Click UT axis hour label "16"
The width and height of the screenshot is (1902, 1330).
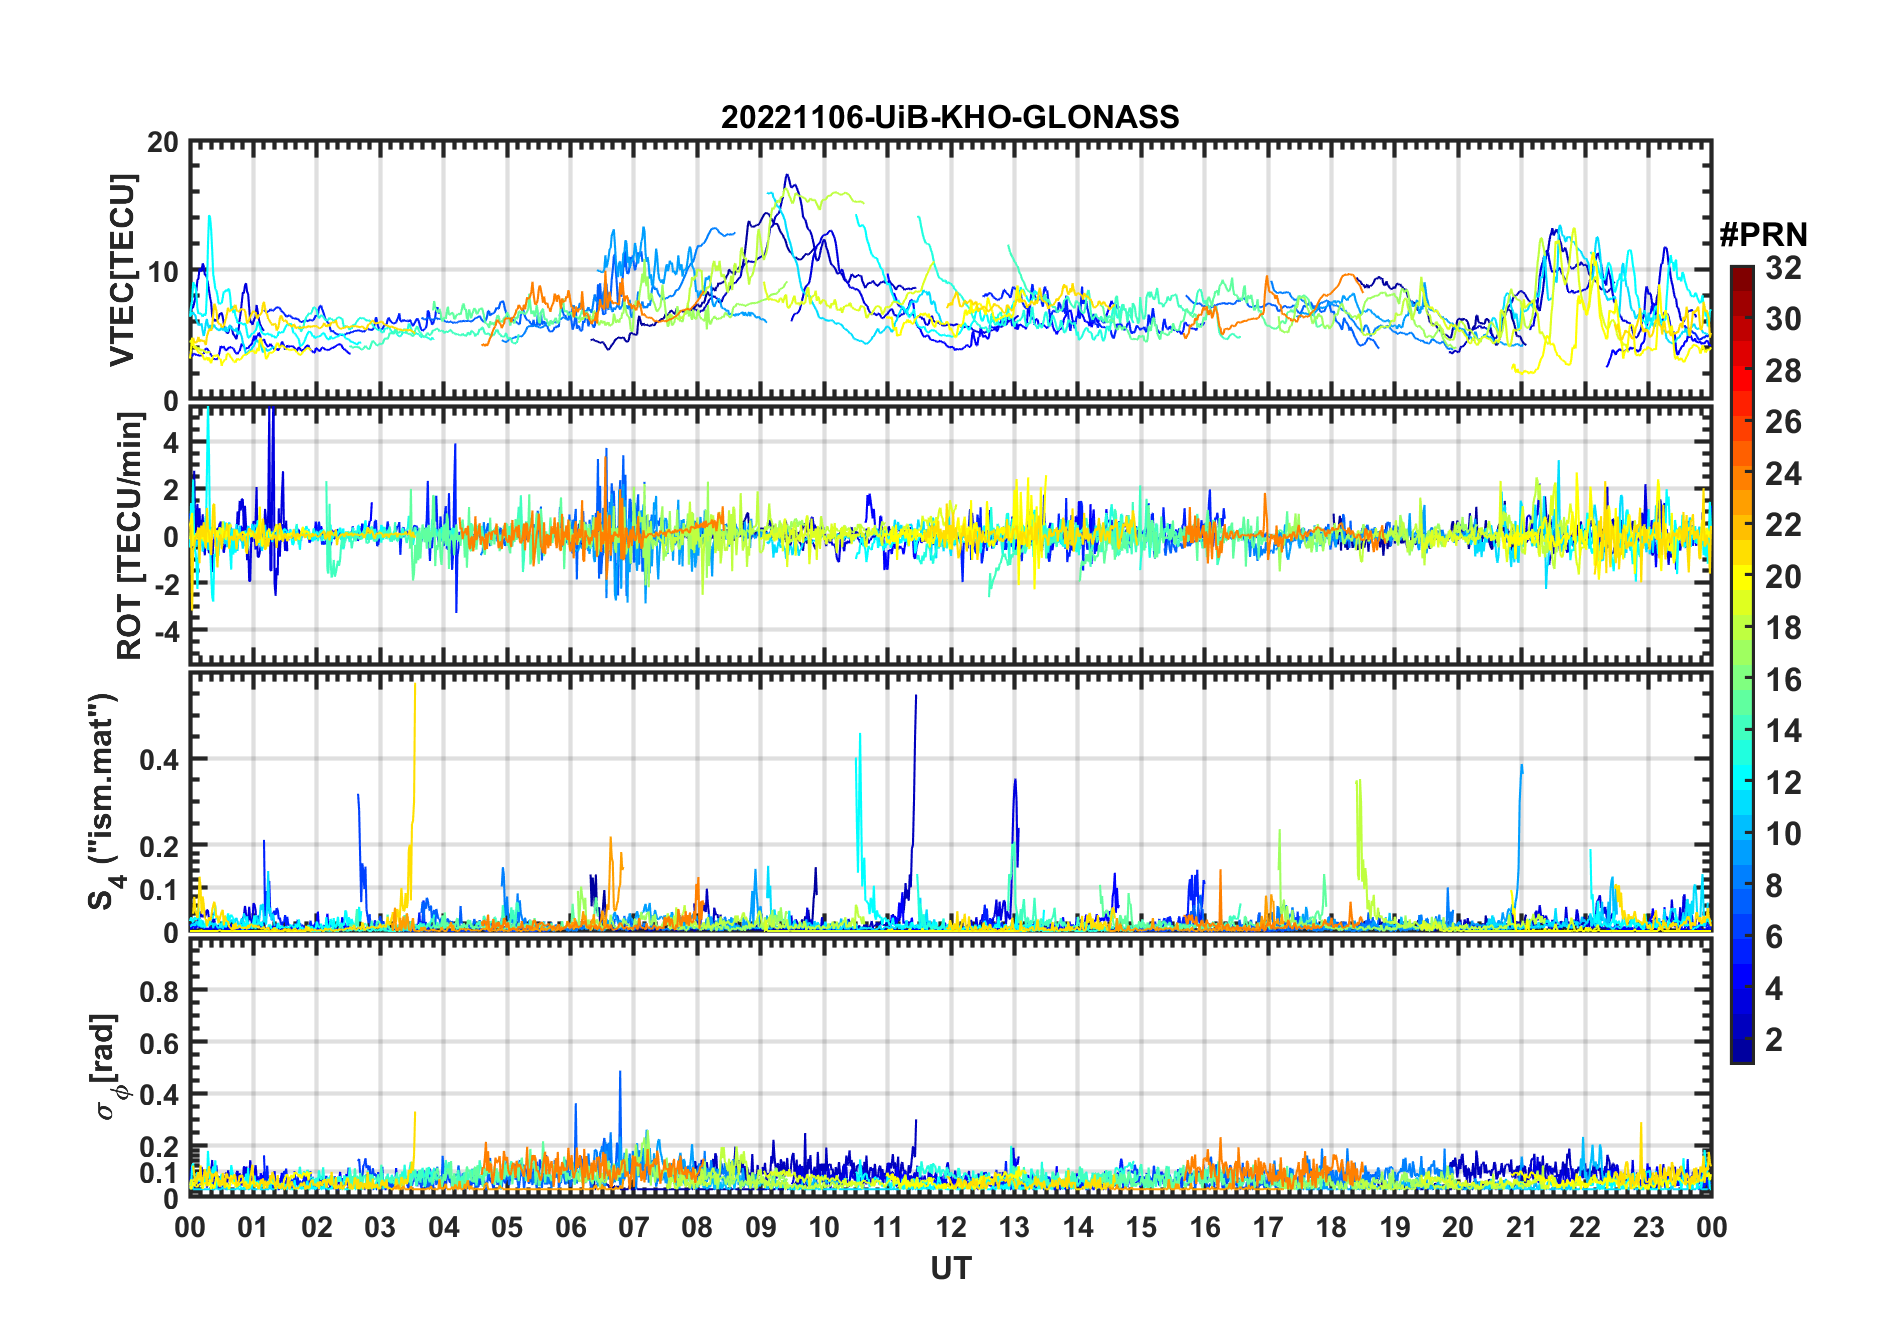tap(1205, 1228)
